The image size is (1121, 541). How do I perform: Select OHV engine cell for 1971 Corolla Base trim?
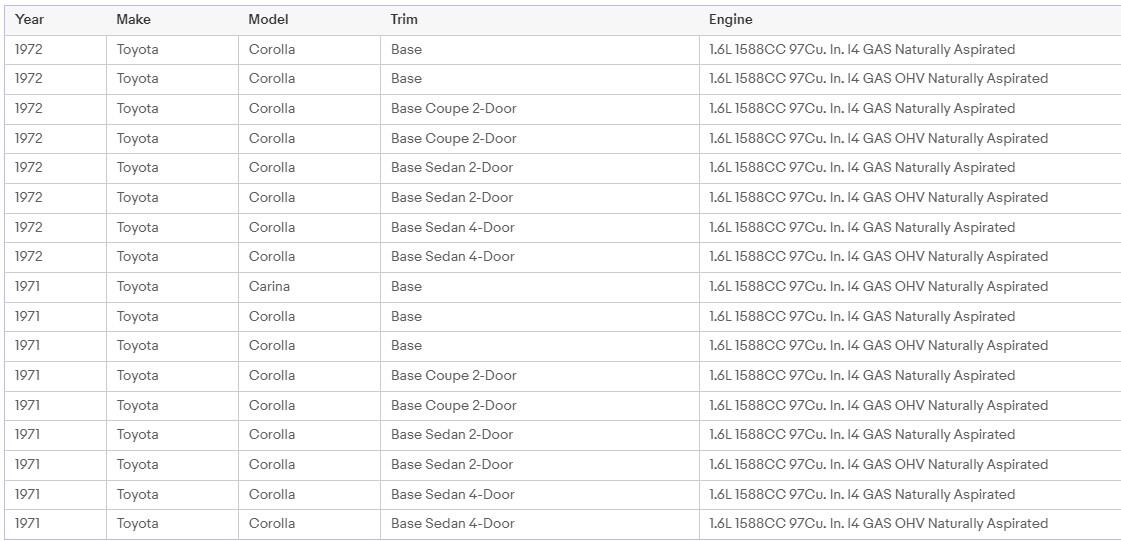[878, 345]
